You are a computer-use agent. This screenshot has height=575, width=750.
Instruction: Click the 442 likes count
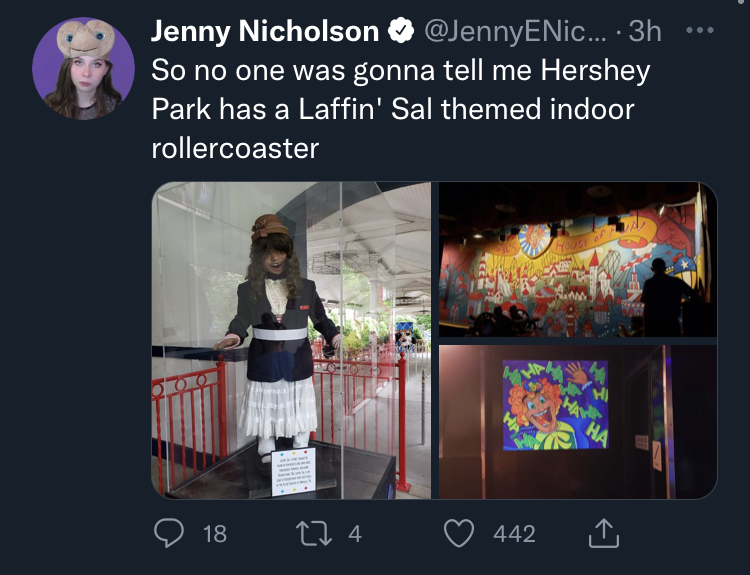tap(514, 533)
